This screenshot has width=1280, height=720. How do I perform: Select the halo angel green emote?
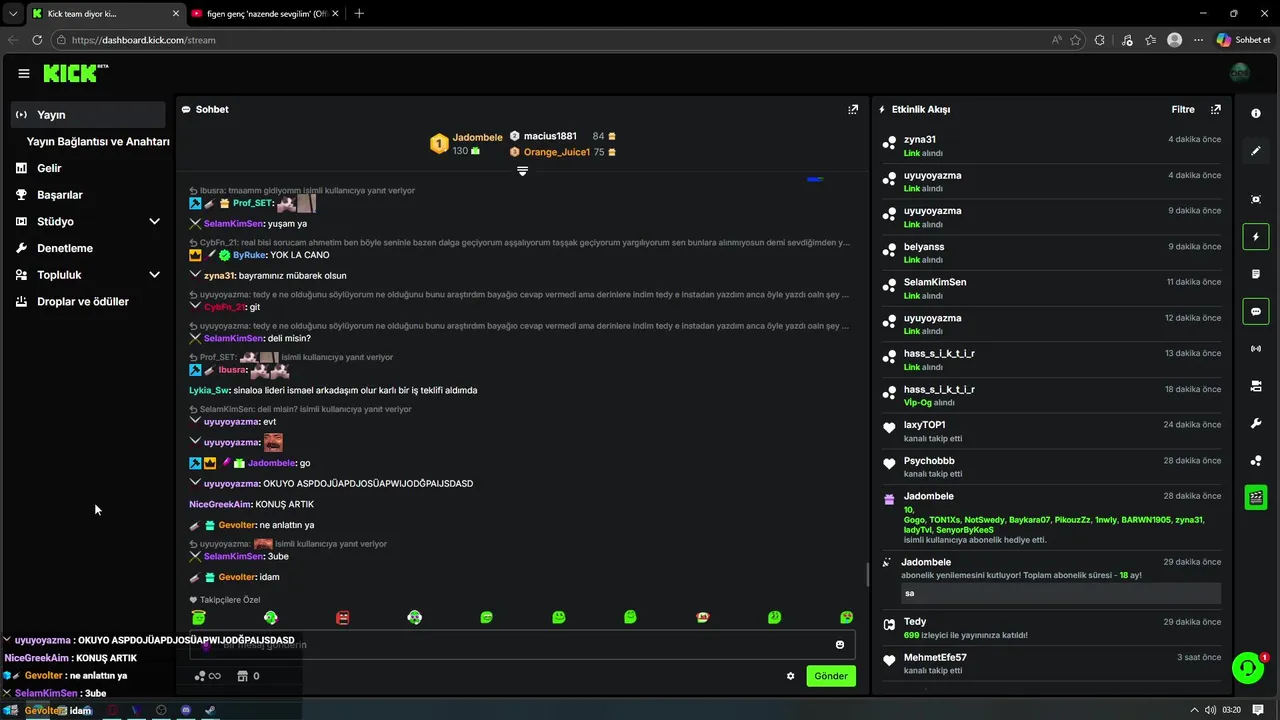tap(198, 618)
